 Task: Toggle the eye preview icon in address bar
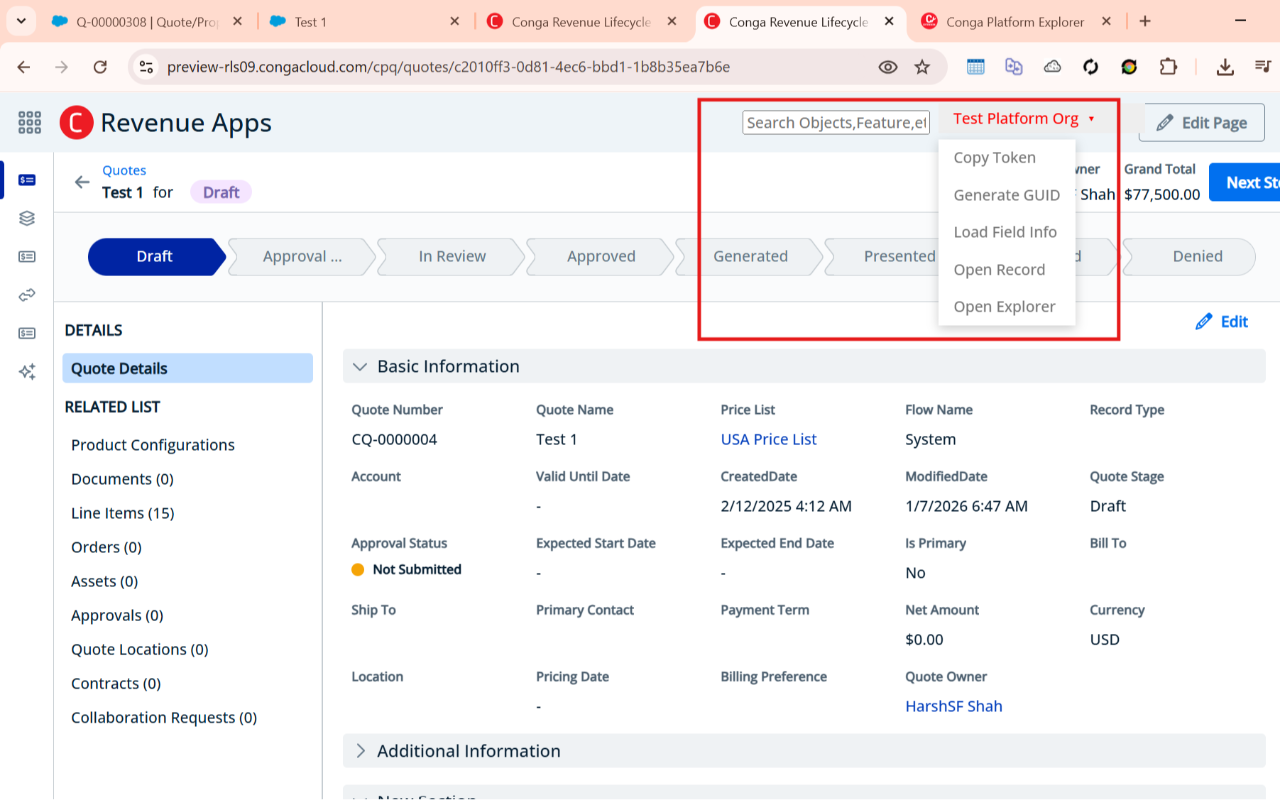click(x=887, y=66)
